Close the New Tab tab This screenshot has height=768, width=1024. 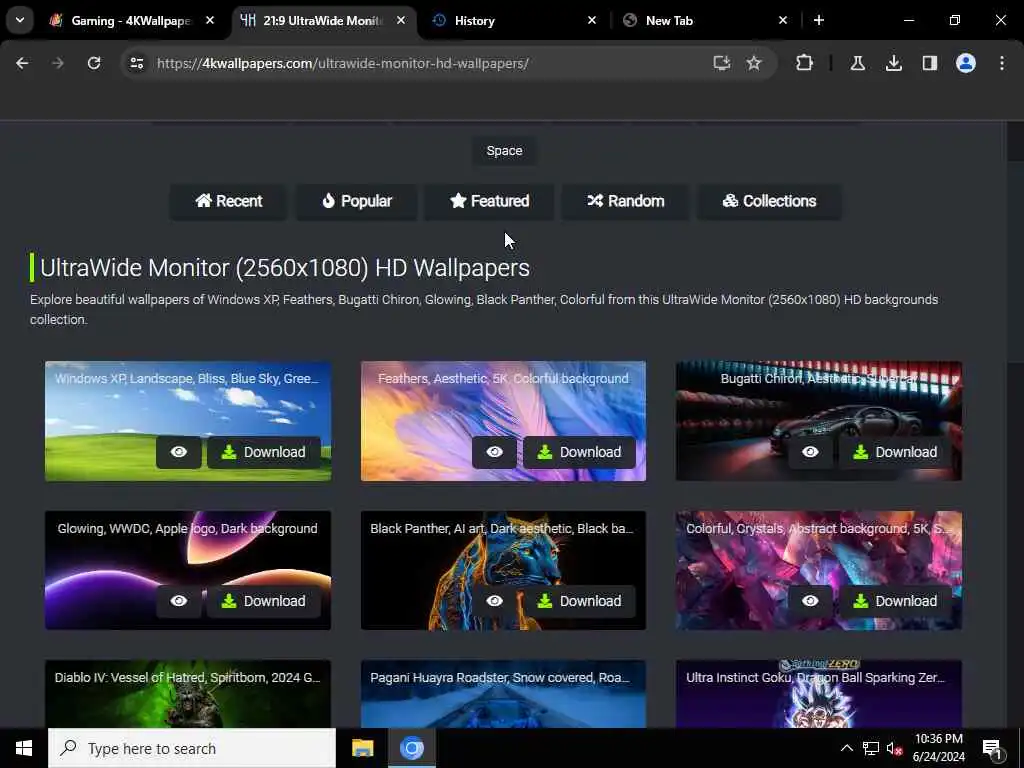[x=783, y=20]
